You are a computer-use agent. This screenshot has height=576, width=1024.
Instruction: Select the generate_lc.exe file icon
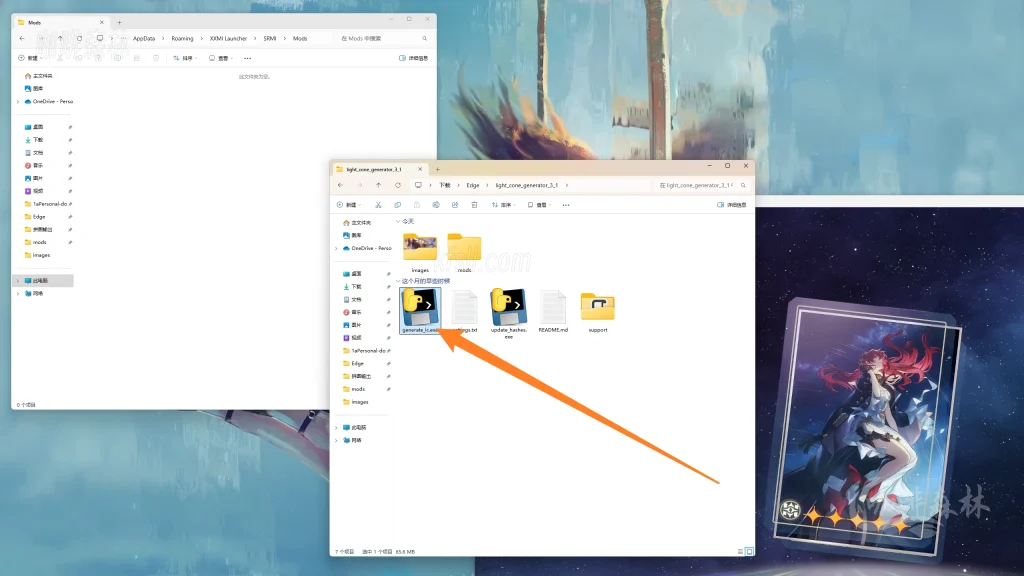click(419, 306)
